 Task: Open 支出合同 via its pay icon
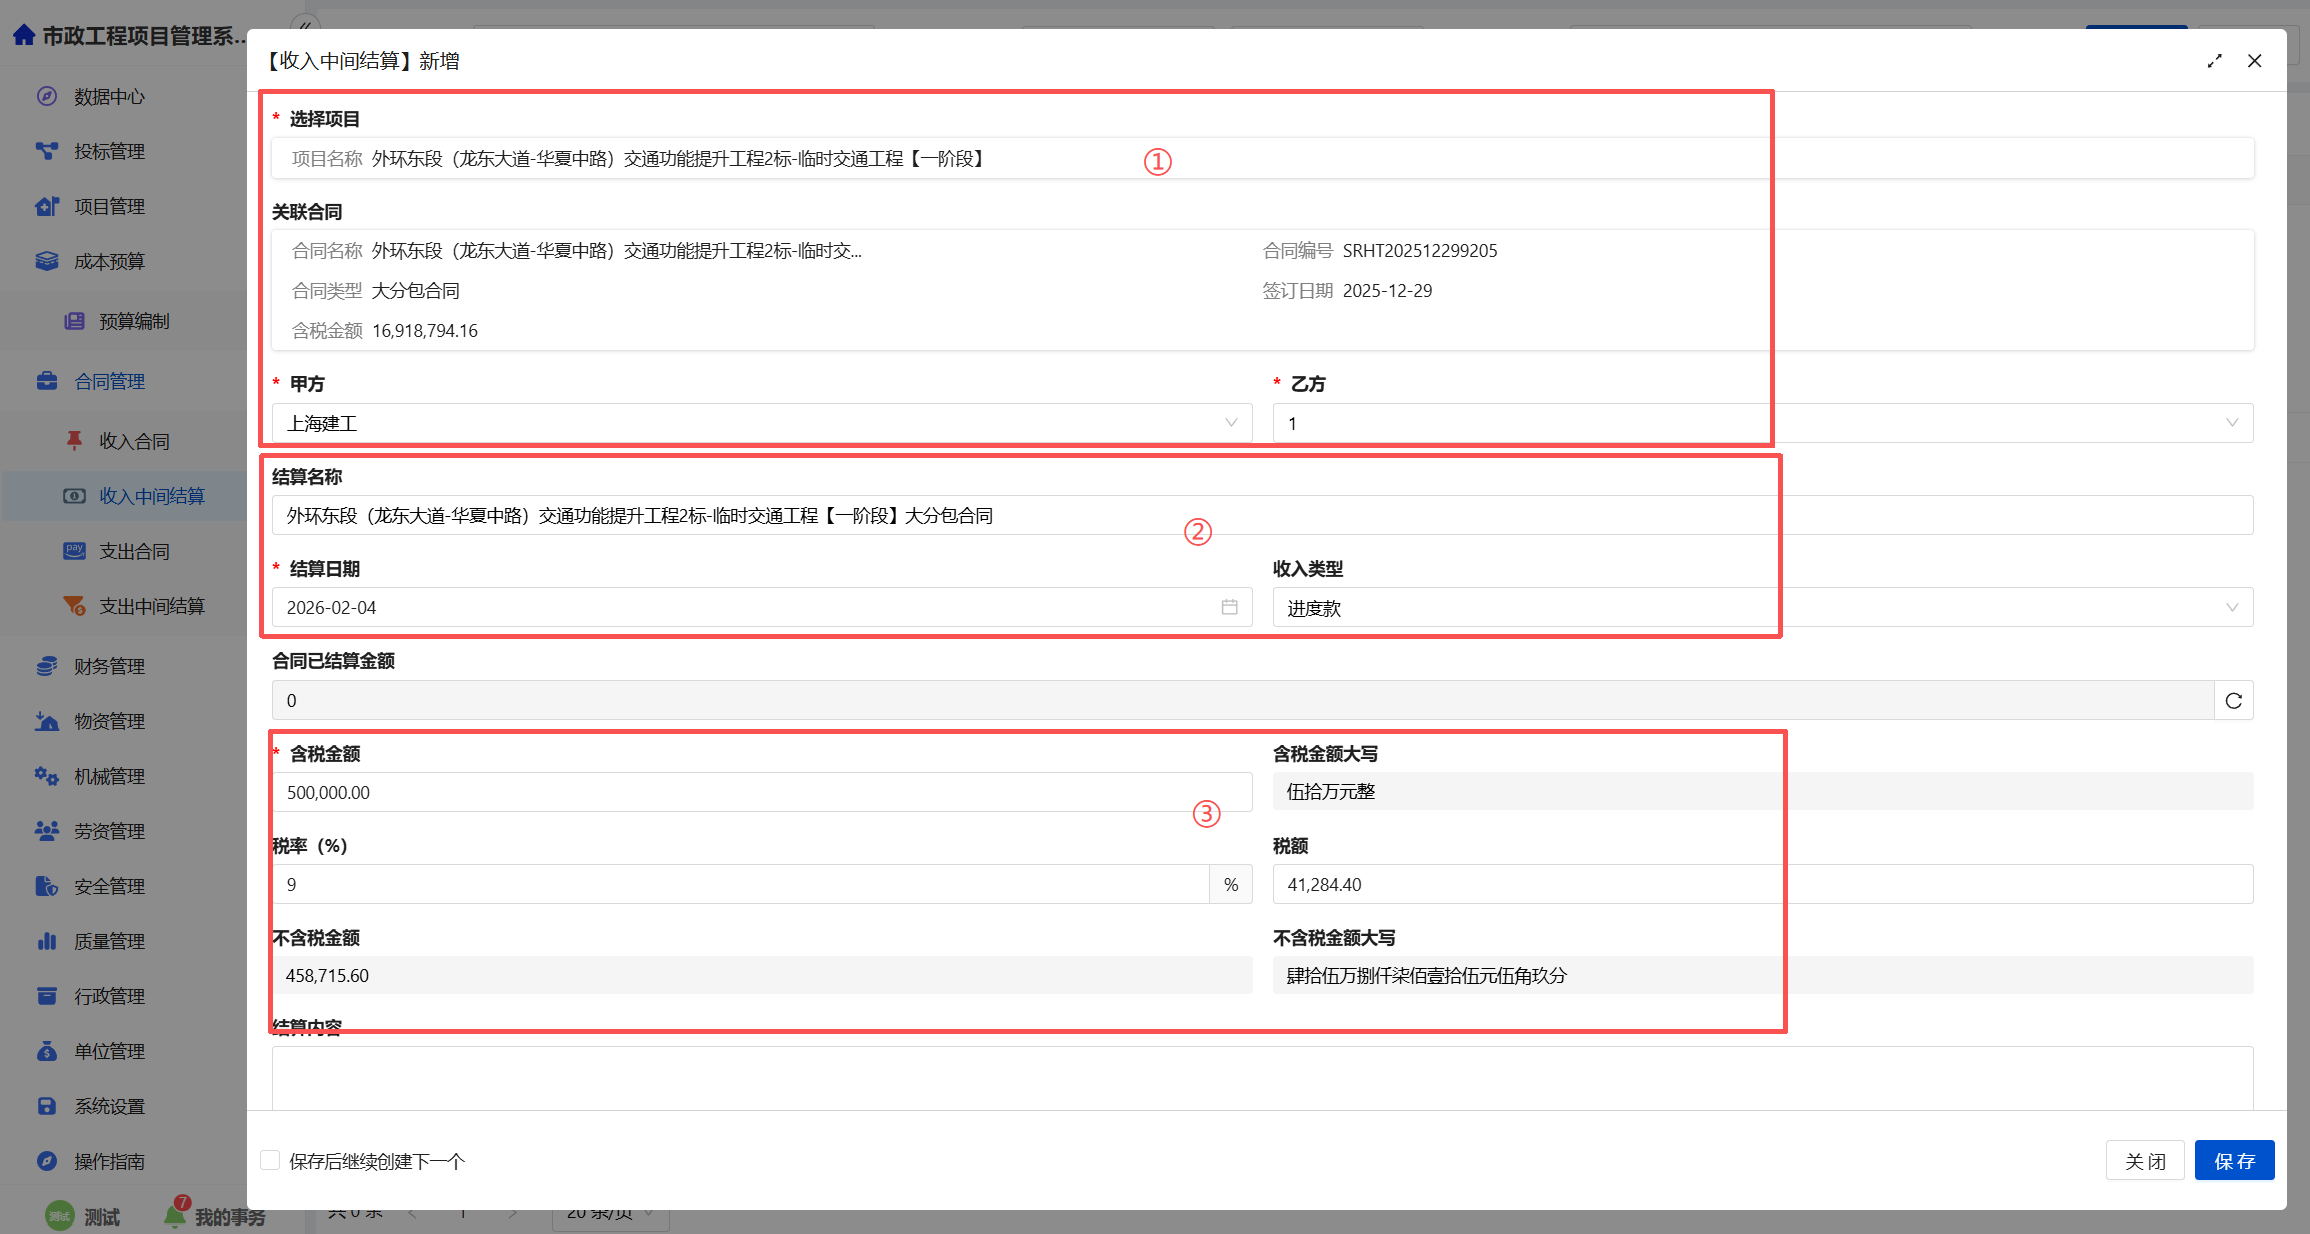pos(75,550)
